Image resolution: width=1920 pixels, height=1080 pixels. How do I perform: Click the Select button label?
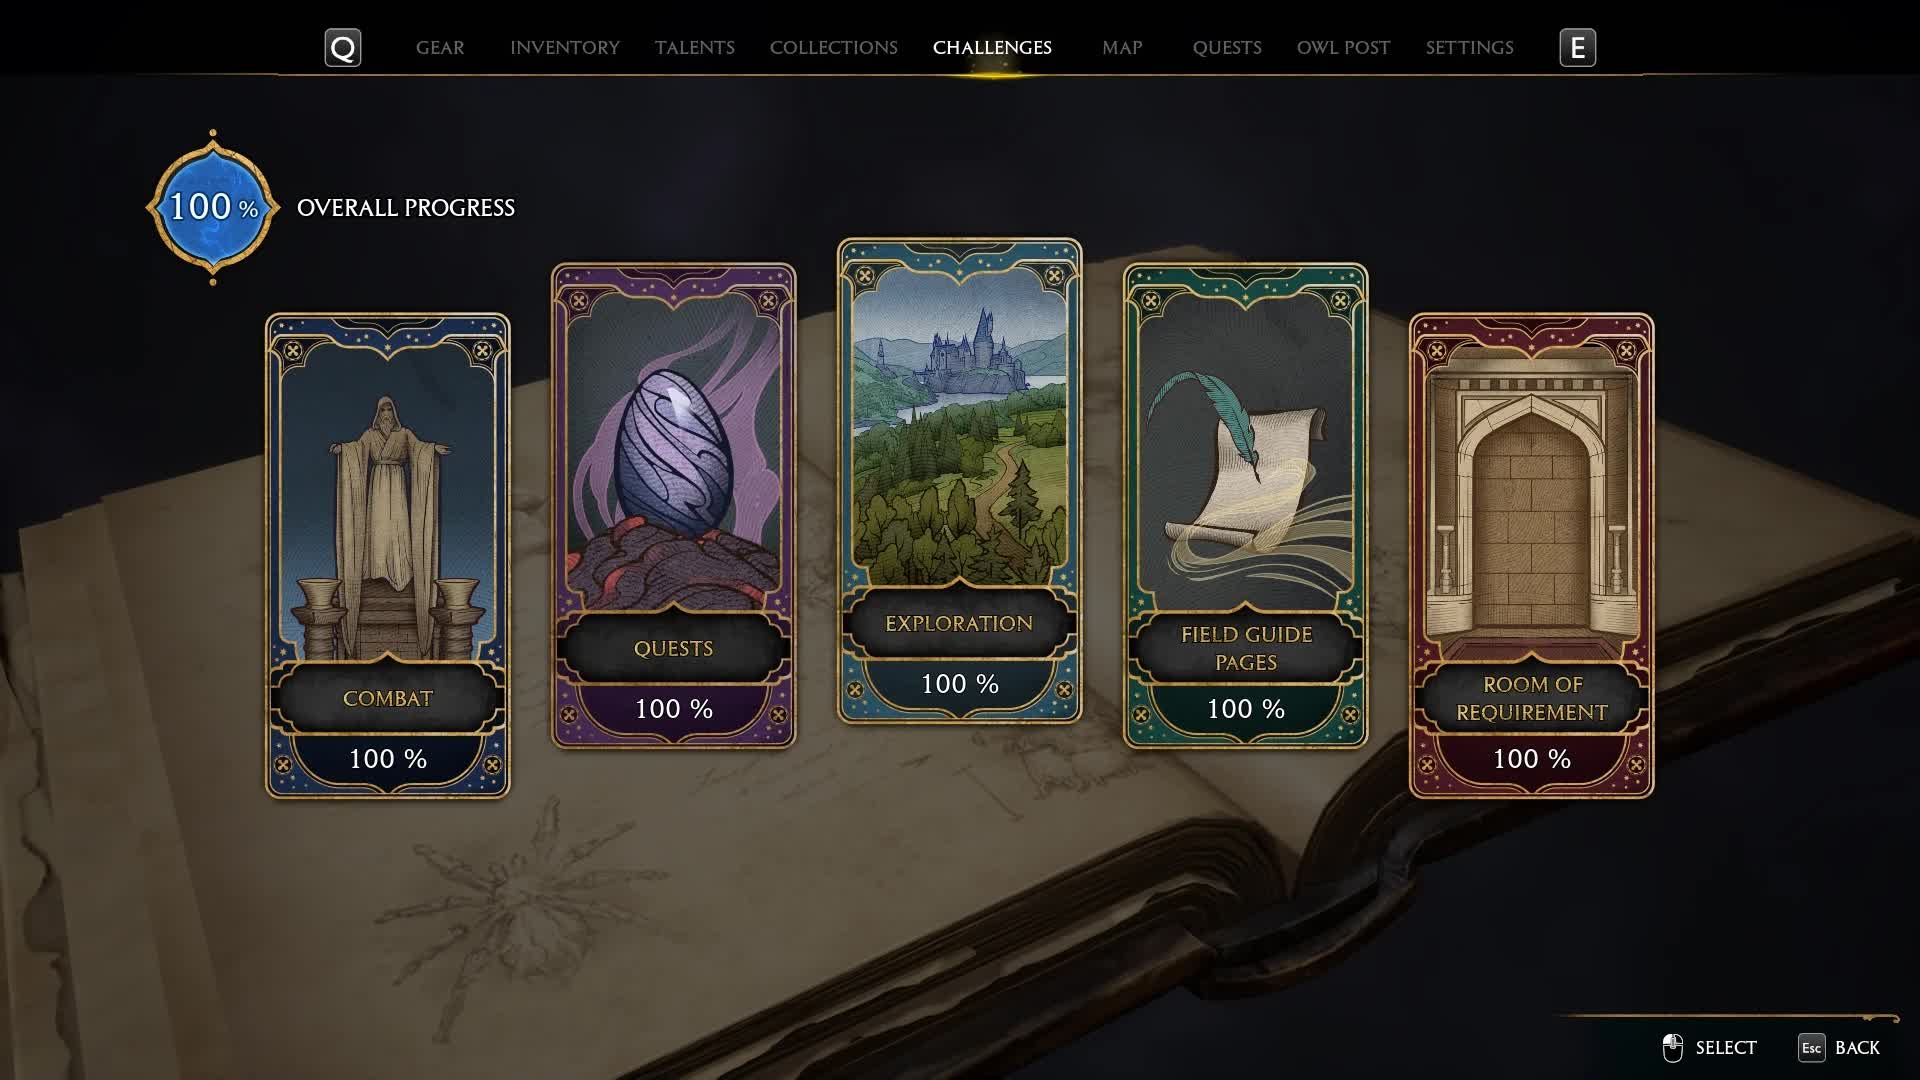tap(1726, 1048)
